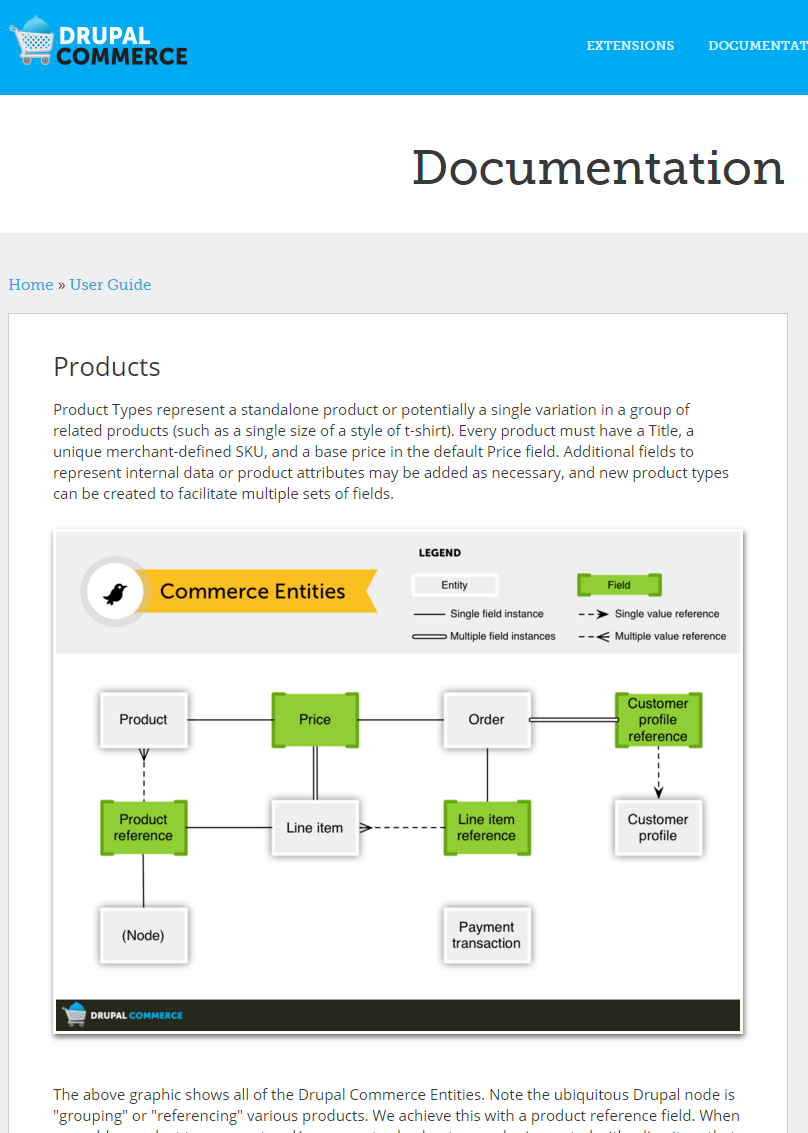The image size is (808, 1133).
Task: Go to the Home breadcrumb link
Action: click(31, 285)
